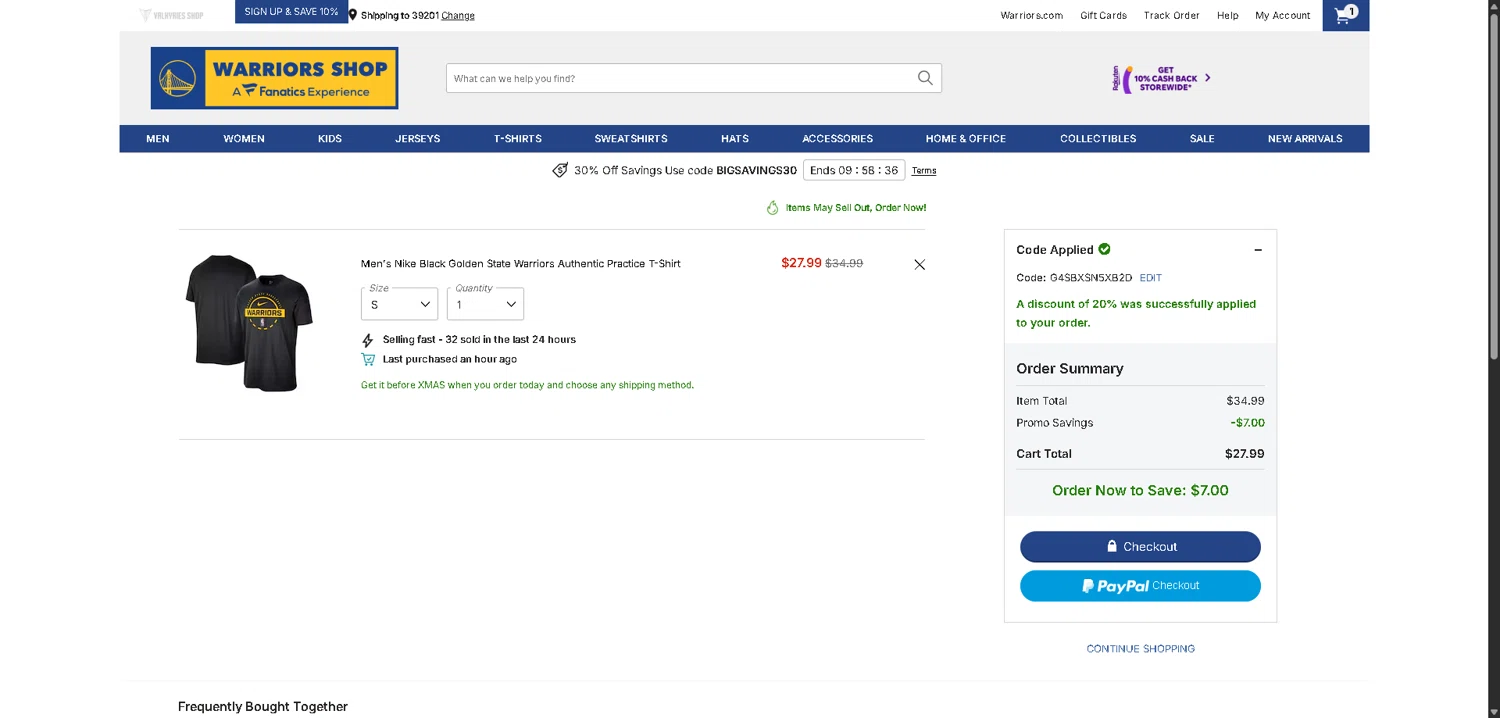1500x718 pixels.
Task: Click the blue Checkout button
Action: click(1140, 547)
